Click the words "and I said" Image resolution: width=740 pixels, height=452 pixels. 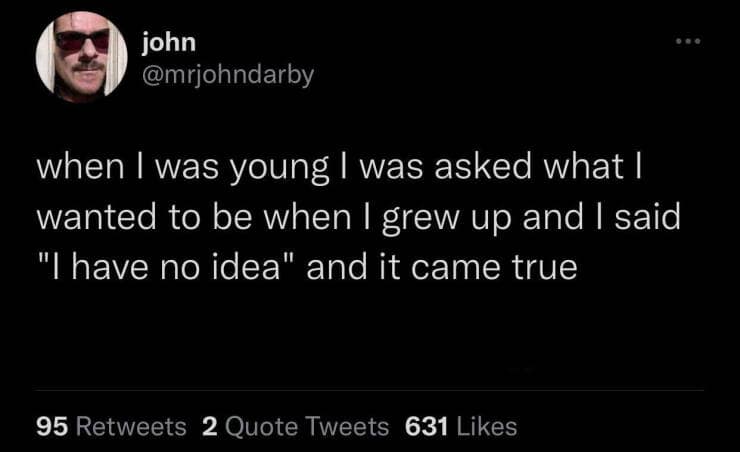[x=613, y=219]
